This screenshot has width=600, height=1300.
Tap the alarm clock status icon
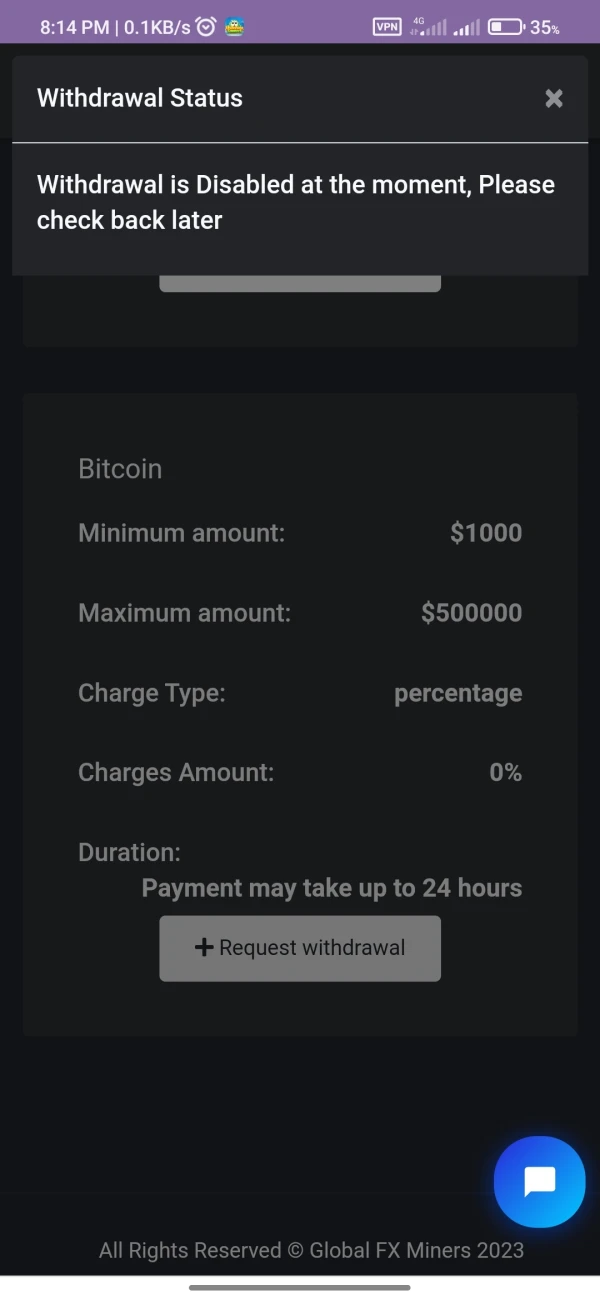(x=206, y=27)
